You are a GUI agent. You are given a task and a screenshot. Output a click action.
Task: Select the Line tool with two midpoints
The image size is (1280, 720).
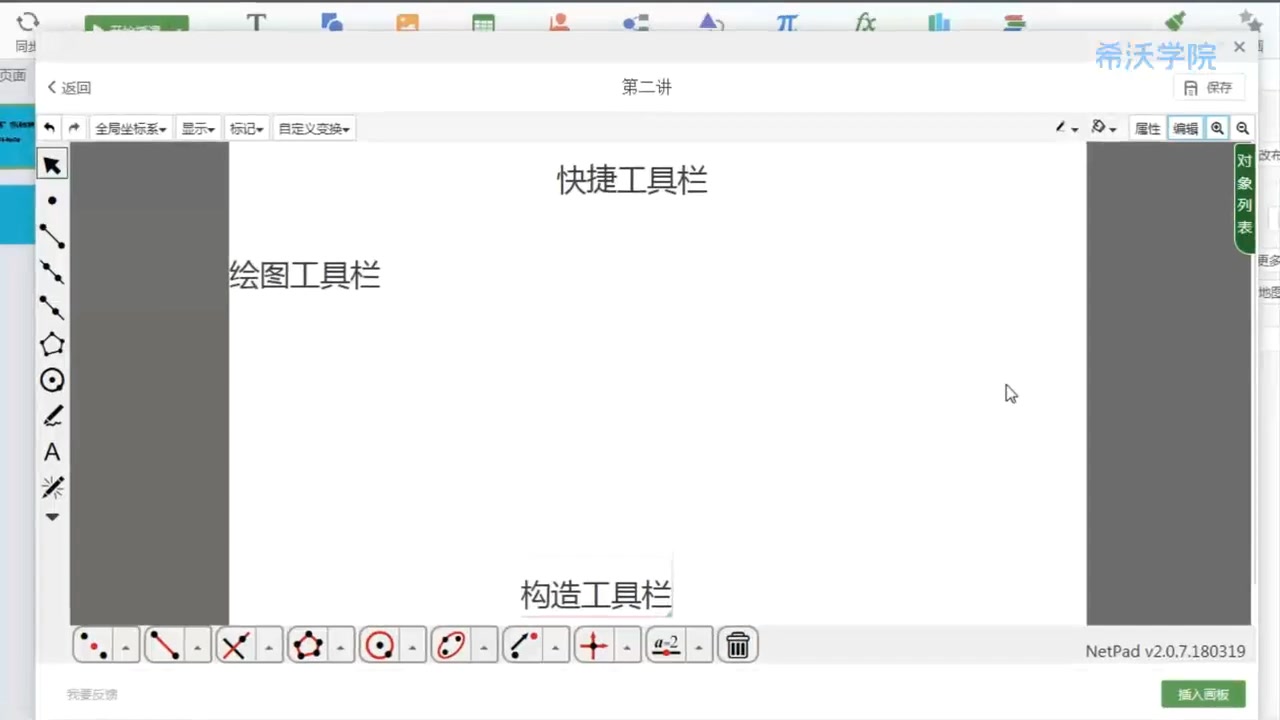(52, 272)
